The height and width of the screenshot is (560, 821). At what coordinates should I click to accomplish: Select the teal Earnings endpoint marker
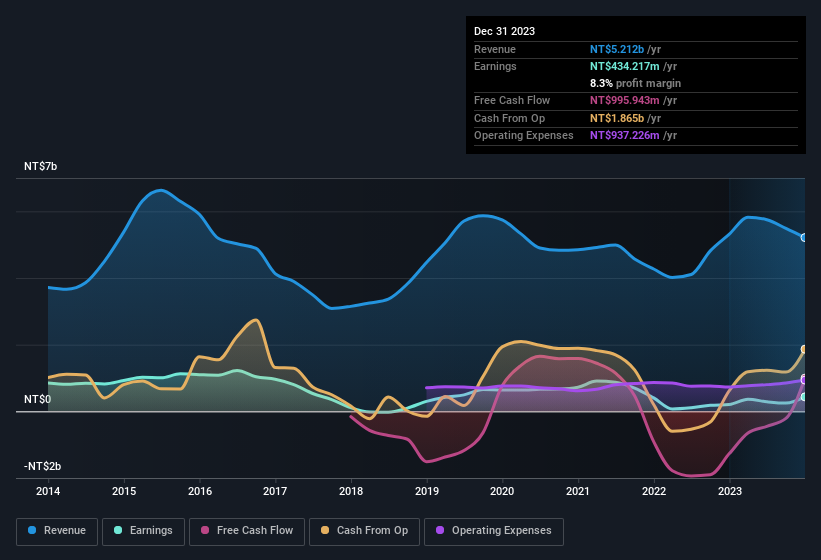pyautogui.click(x=804, y=397)
